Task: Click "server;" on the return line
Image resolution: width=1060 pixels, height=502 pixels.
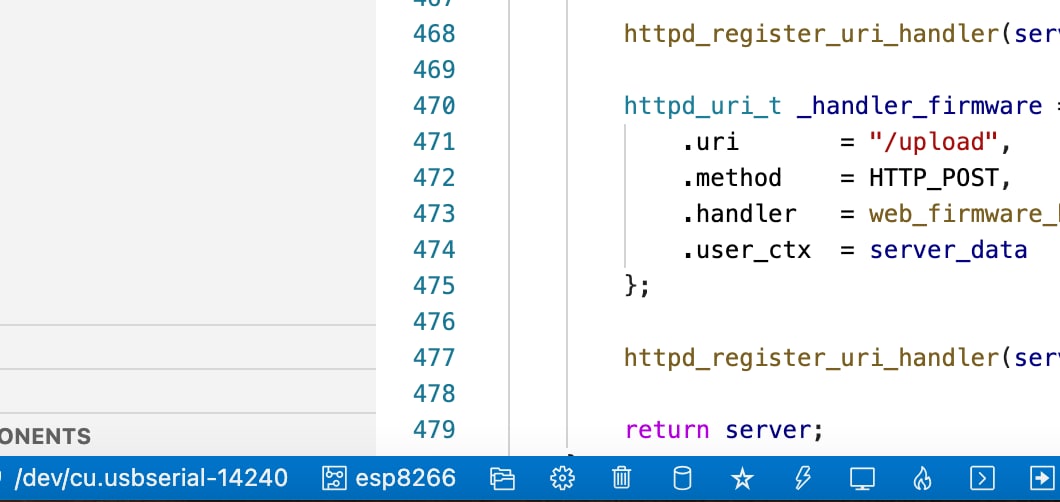Action: (x=774, y=430)
